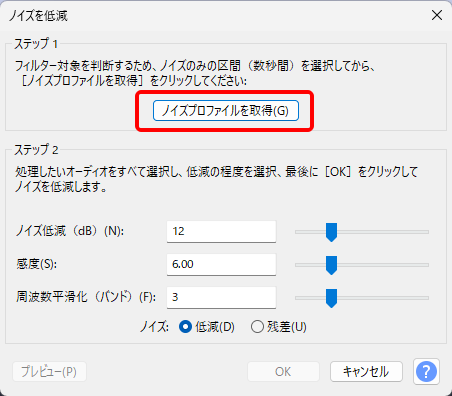Close the ノイズを低減 dialog

tap(437, 15)
